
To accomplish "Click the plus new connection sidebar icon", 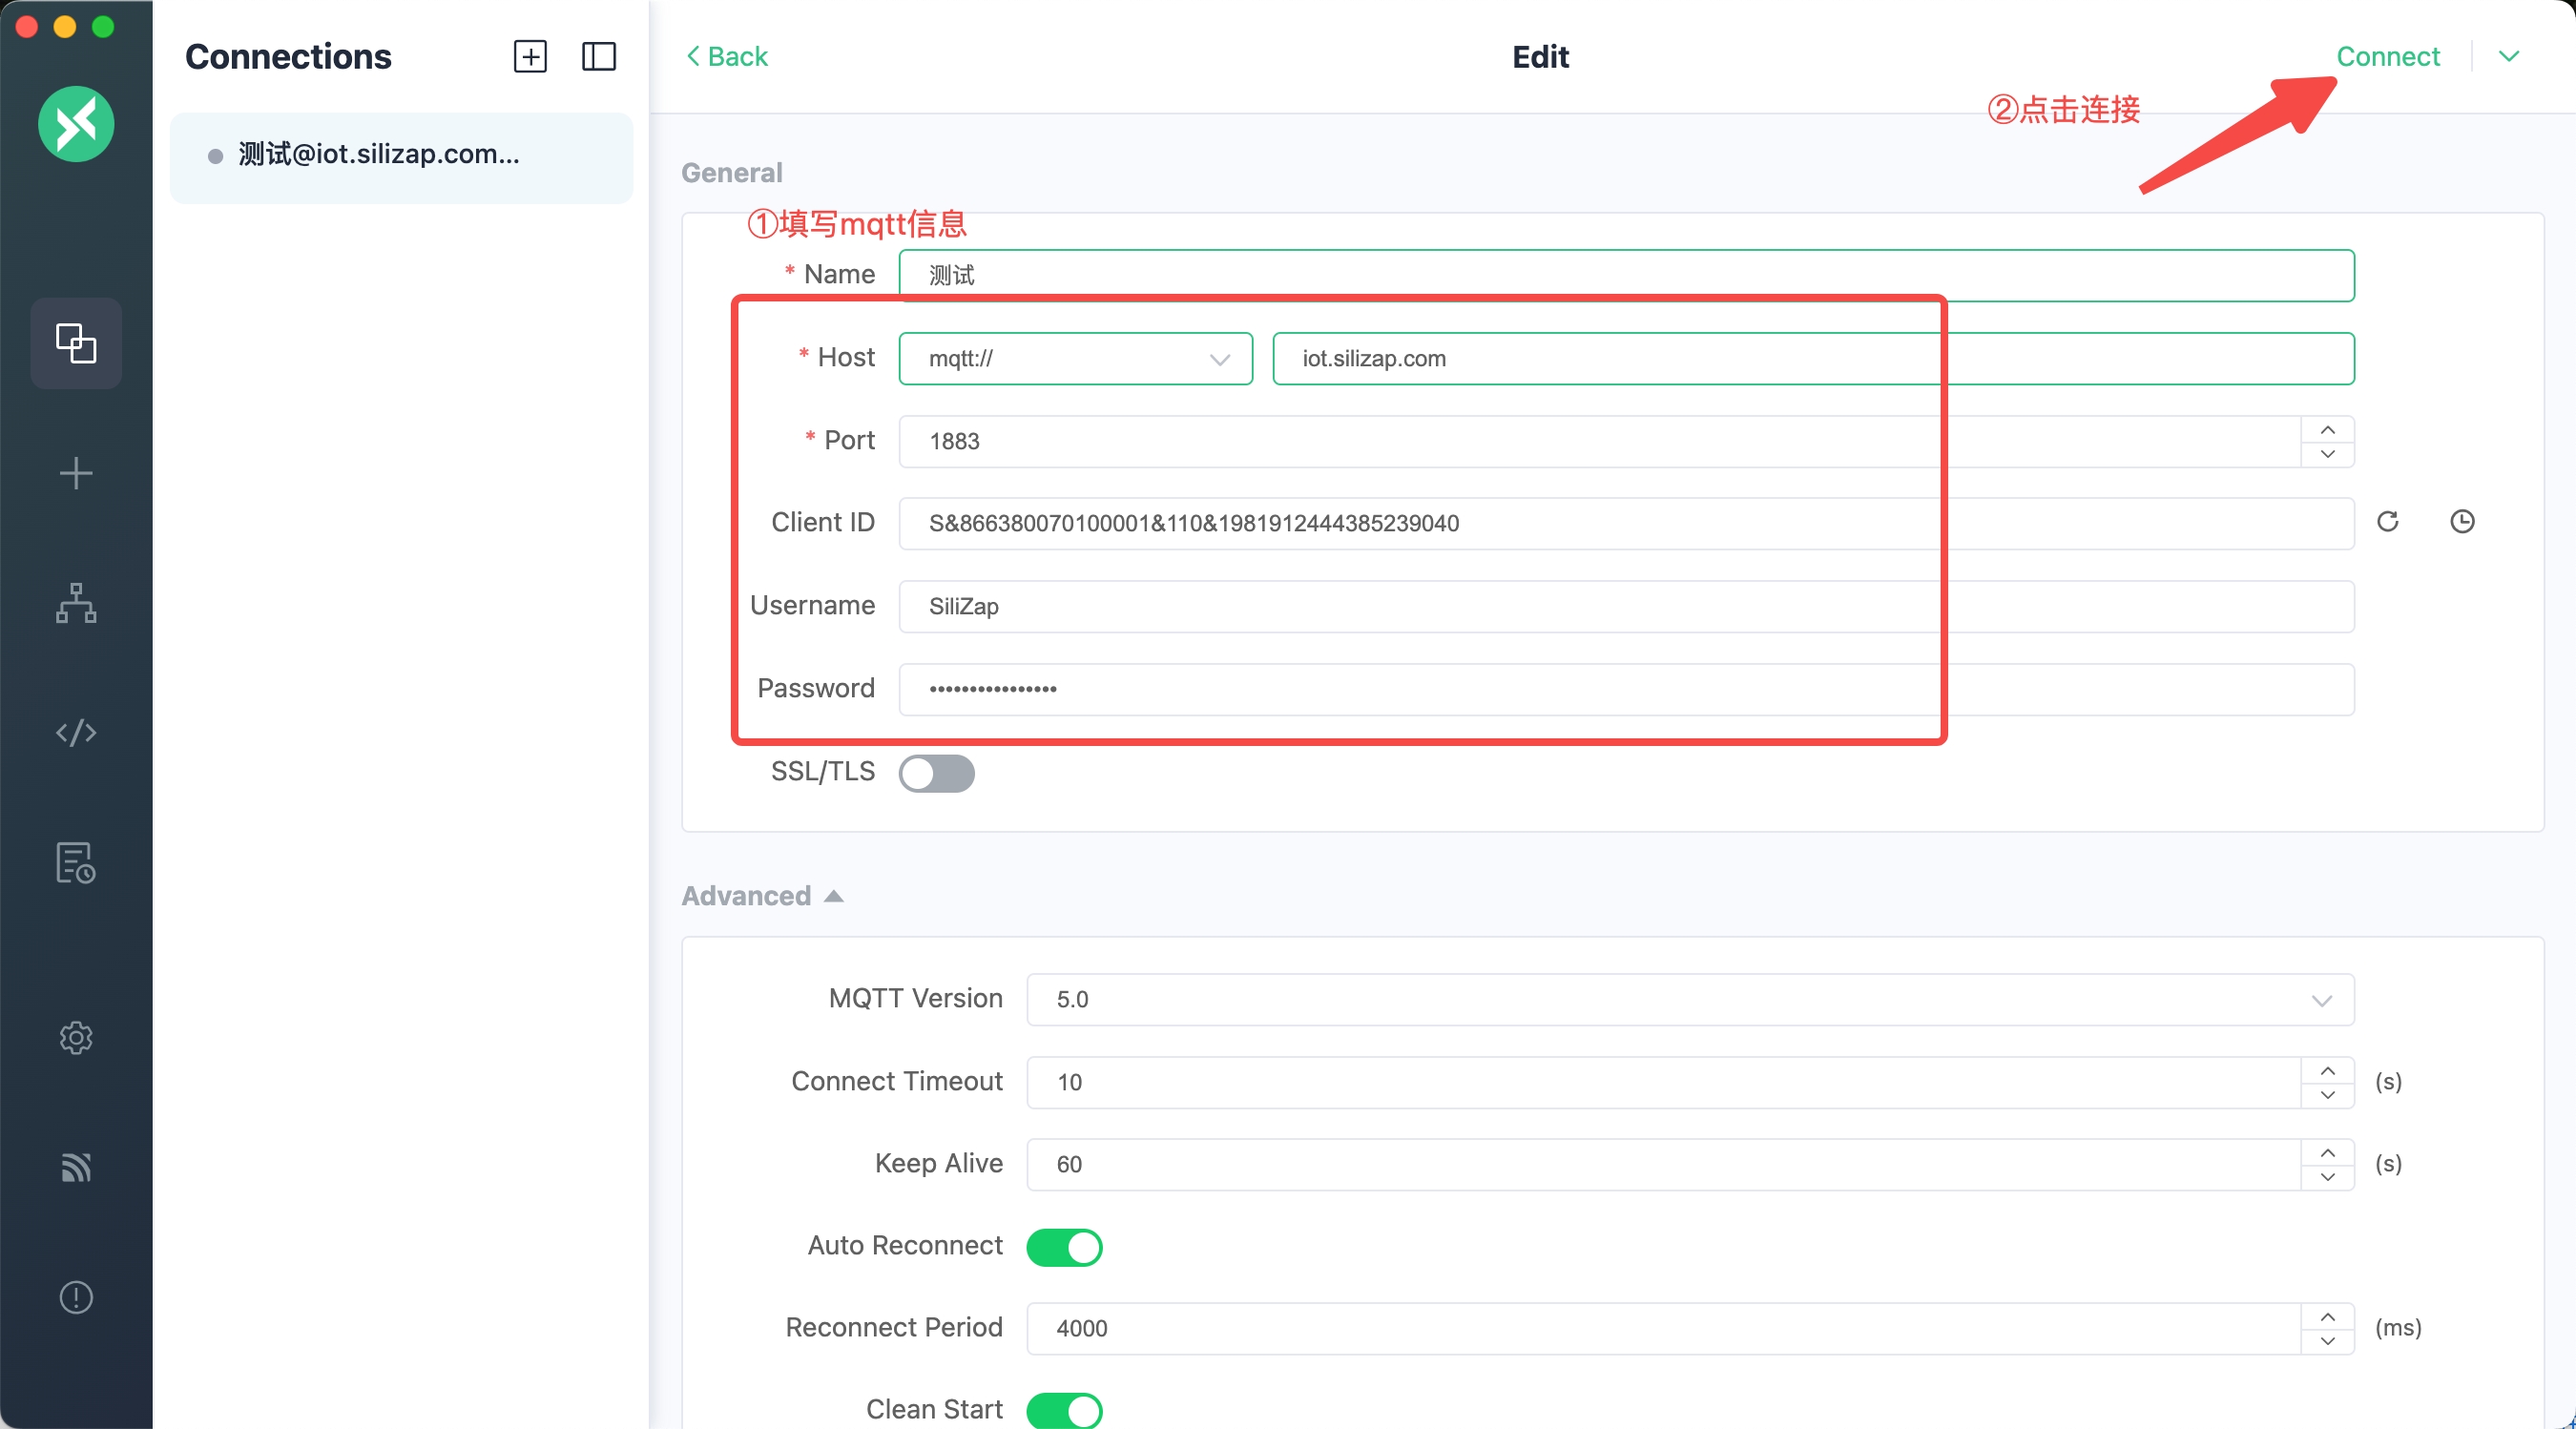I will click(x=76, y=473).
